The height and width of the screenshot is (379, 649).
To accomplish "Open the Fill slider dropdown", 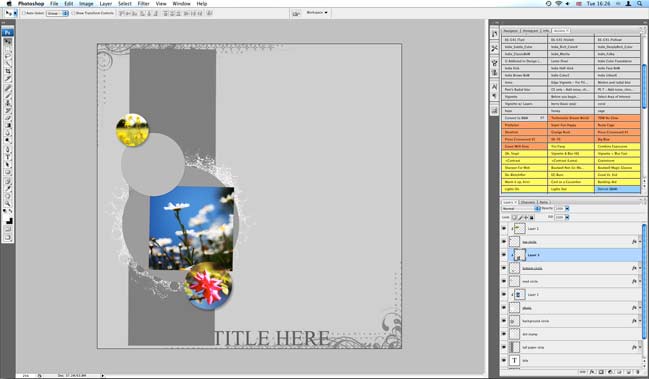I will (x=567, y=217).
